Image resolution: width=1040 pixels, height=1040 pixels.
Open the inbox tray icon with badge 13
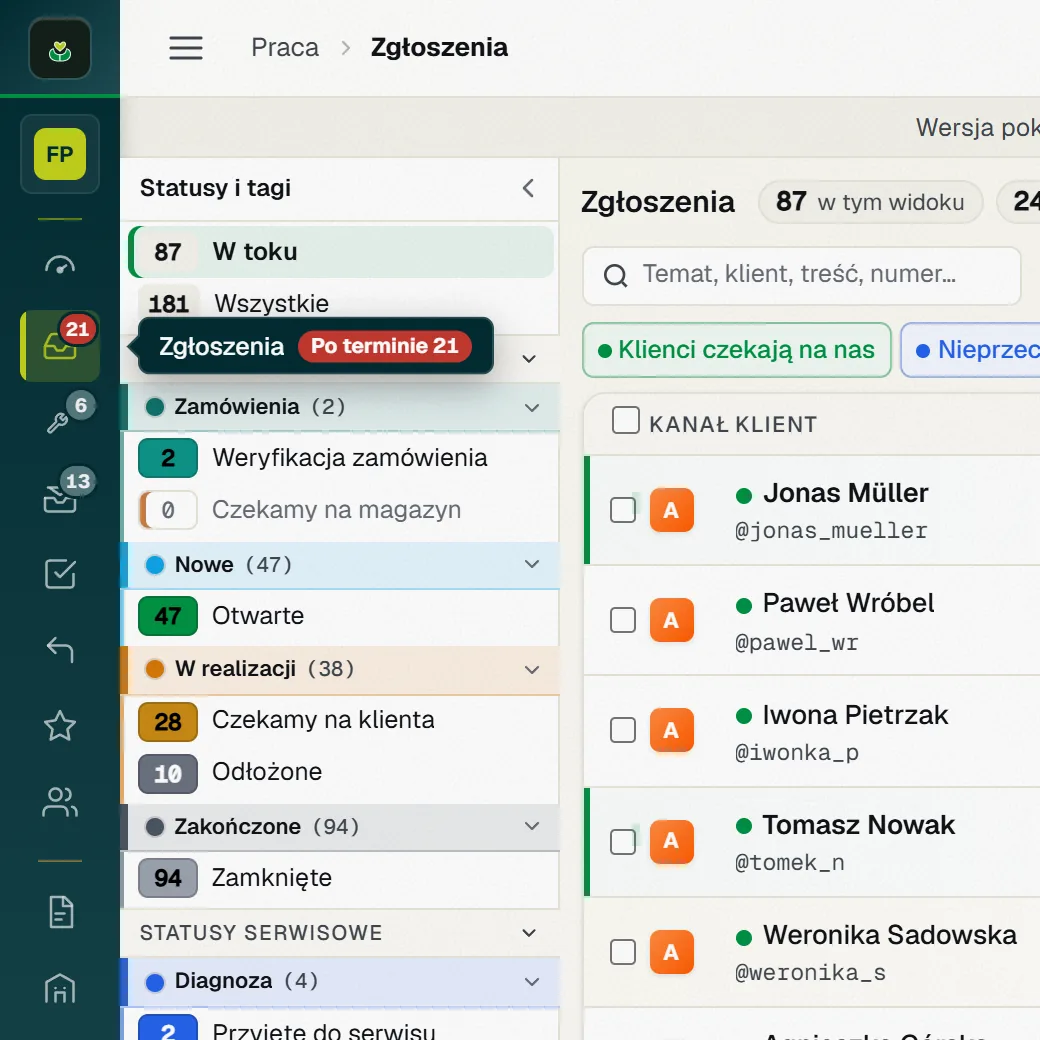[60, 498]
